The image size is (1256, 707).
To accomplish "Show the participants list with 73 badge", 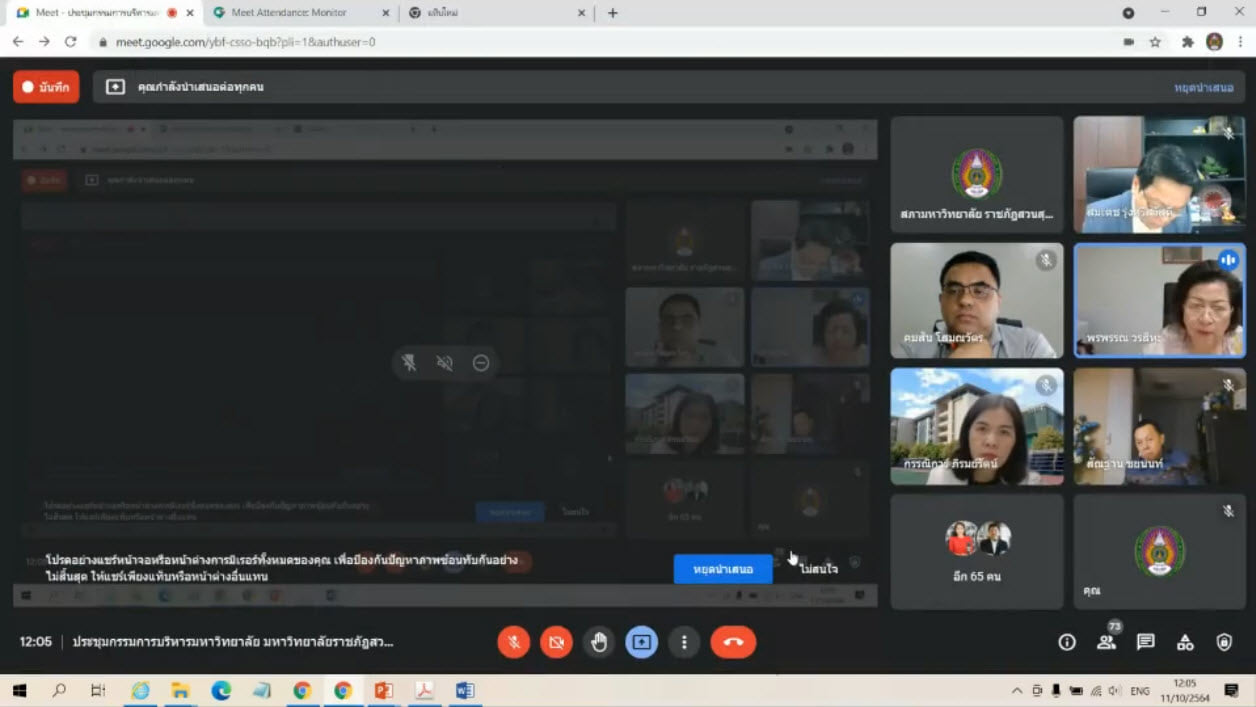I will (x=1106, y=642).
